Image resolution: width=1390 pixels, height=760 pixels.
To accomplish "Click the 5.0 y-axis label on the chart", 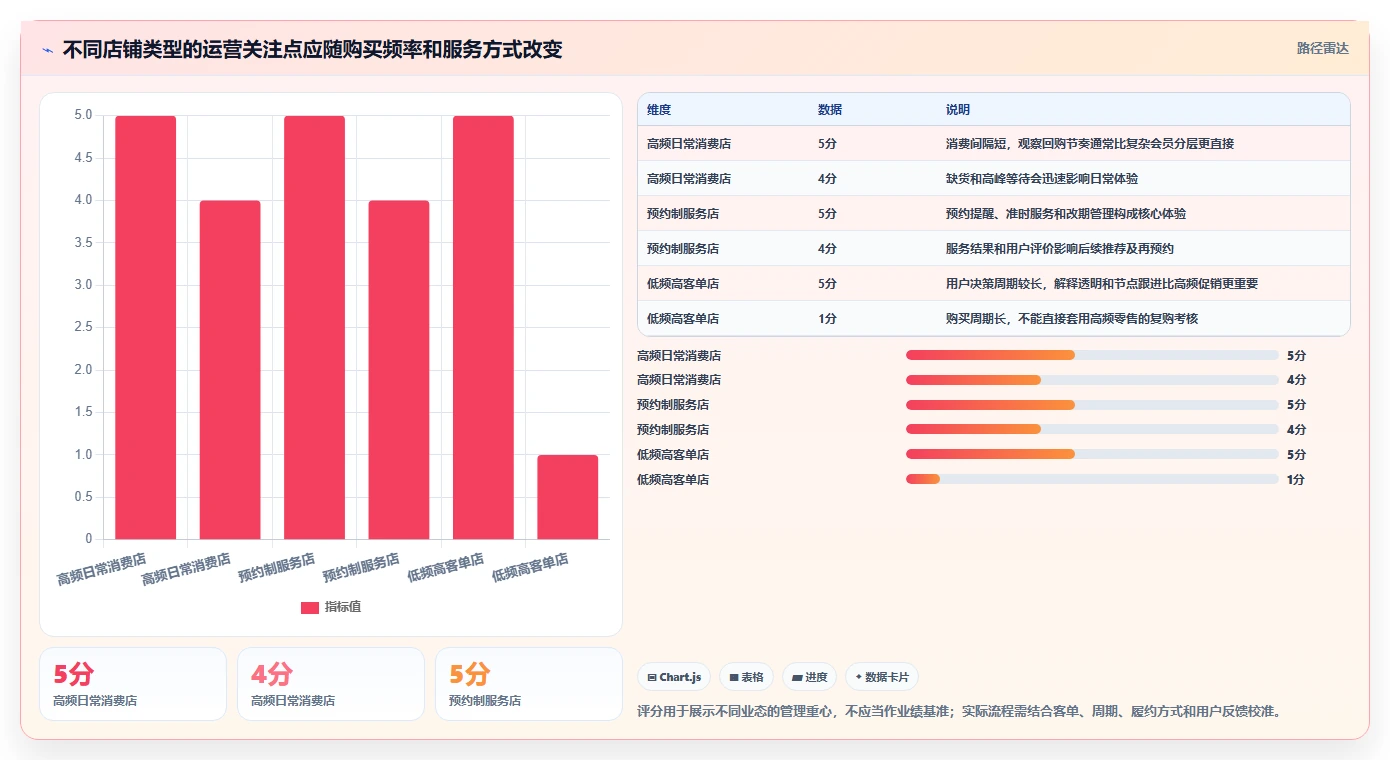I will (83, 116).
